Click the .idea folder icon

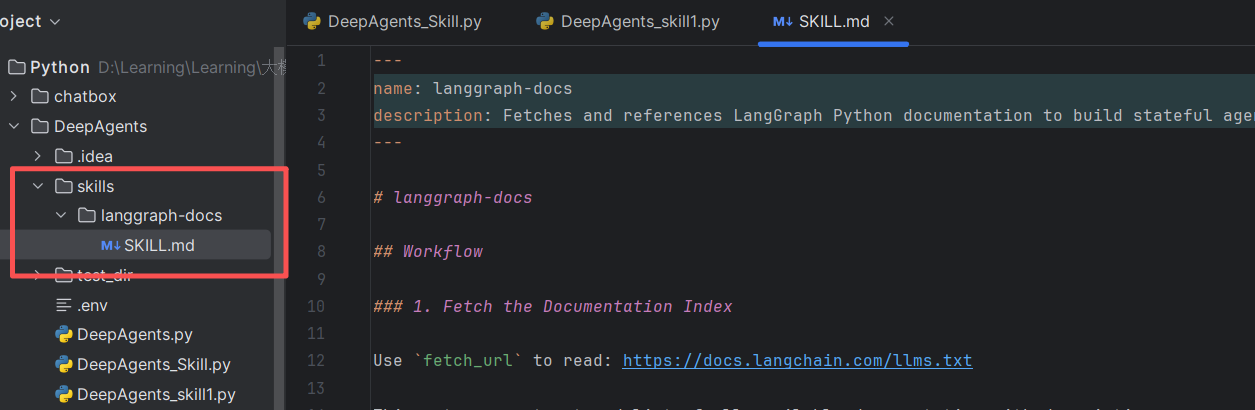63,157
